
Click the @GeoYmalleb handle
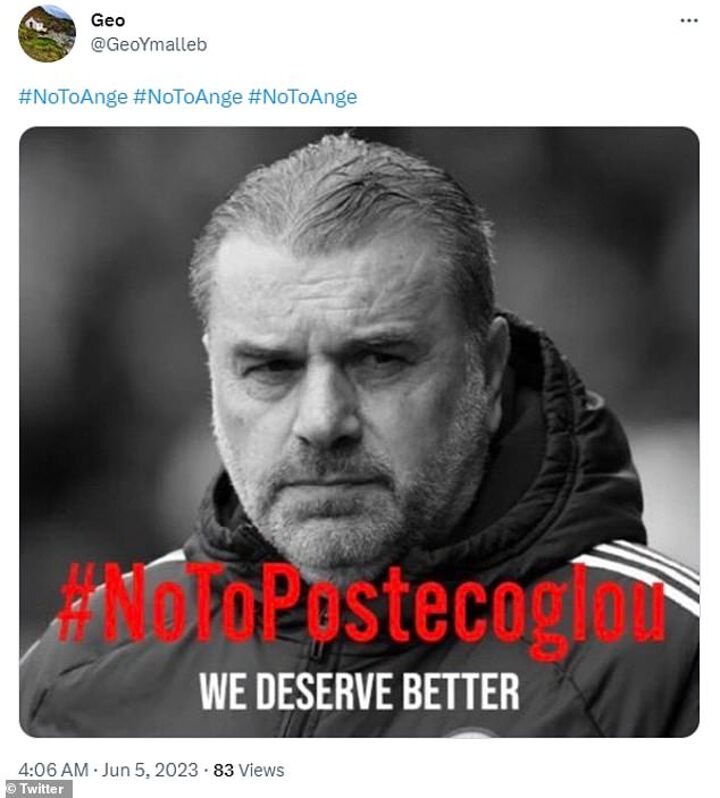pos(149,45)
